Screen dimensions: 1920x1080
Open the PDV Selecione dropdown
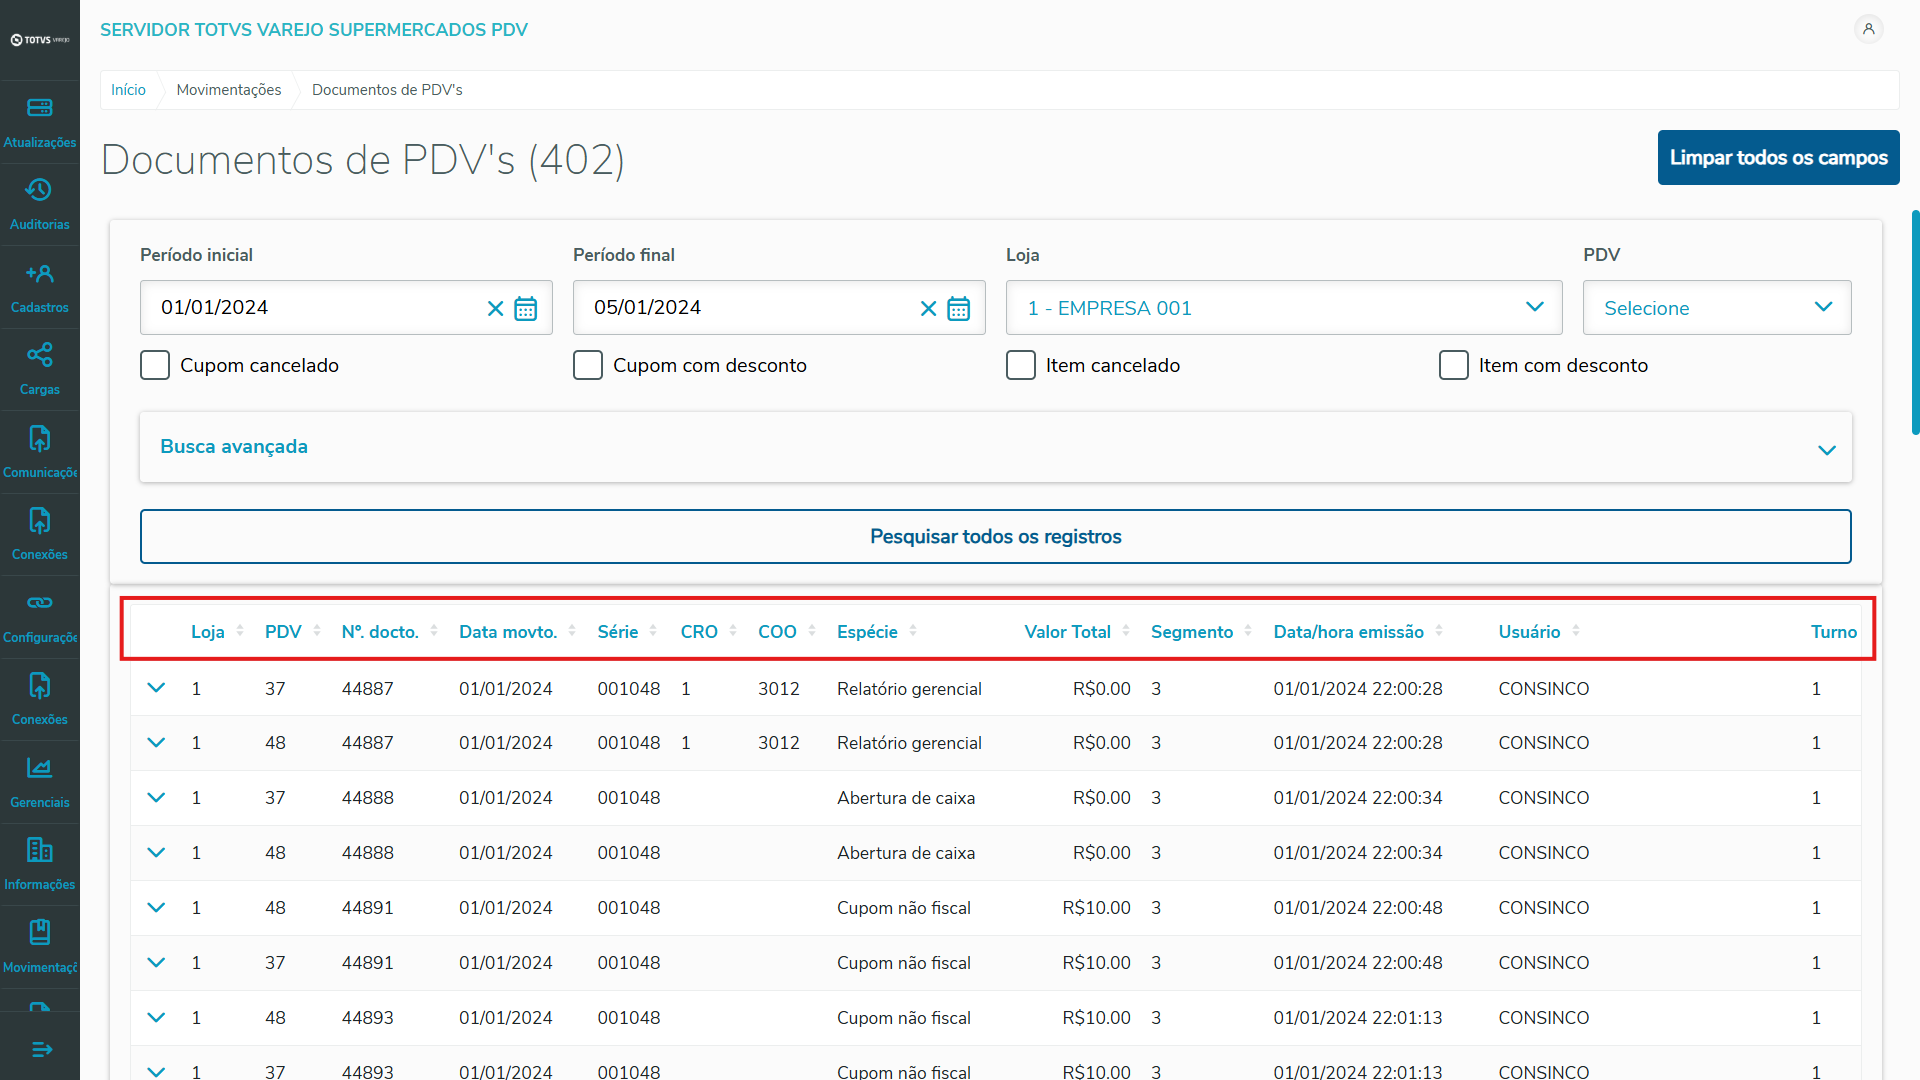[x=1716, y=308]
